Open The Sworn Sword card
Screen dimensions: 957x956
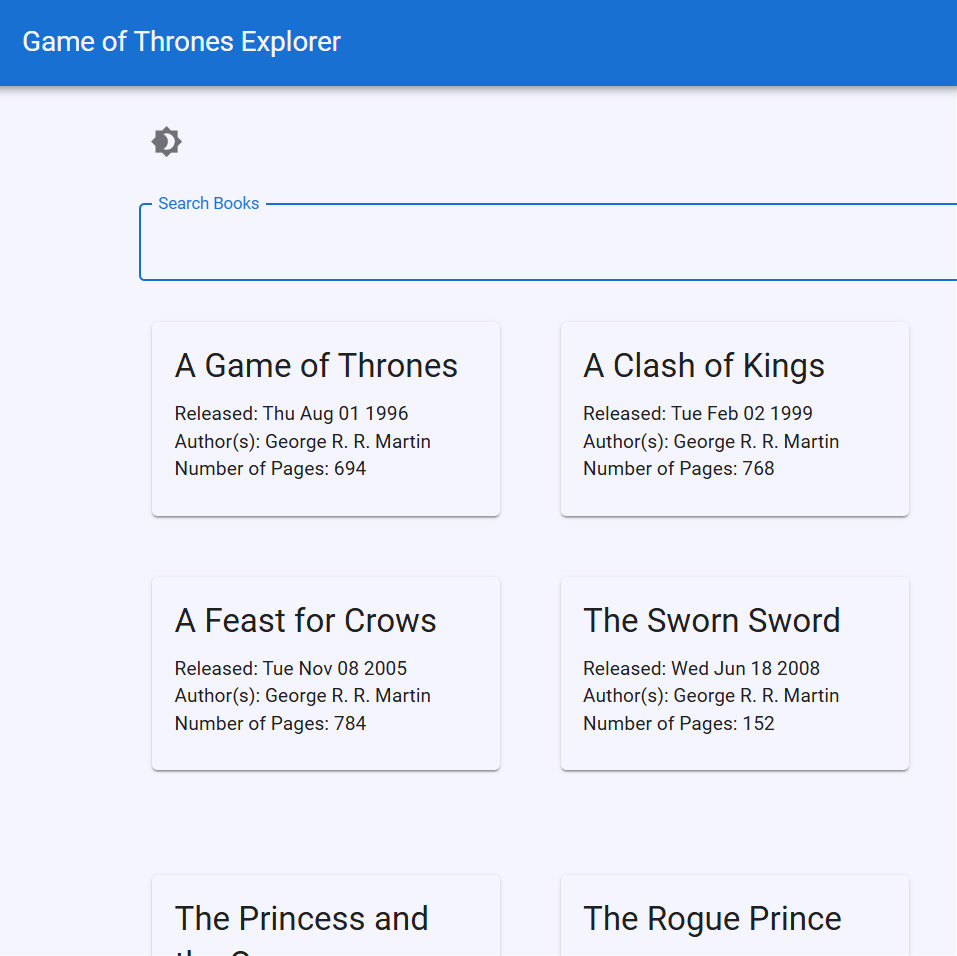coord(734,673)
